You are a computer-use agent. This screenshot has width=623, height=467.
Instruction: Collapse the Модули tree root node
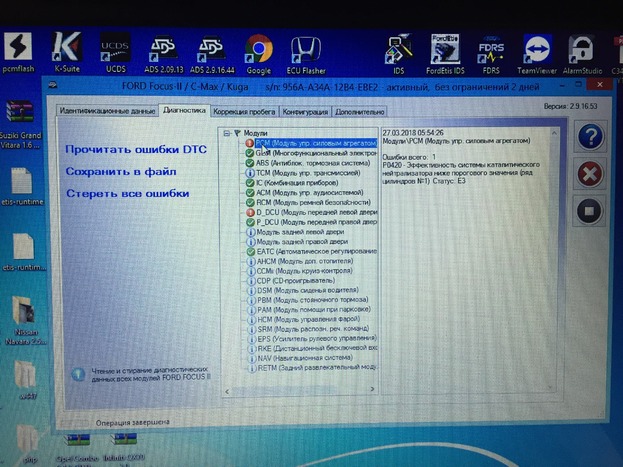click(227, 133)
